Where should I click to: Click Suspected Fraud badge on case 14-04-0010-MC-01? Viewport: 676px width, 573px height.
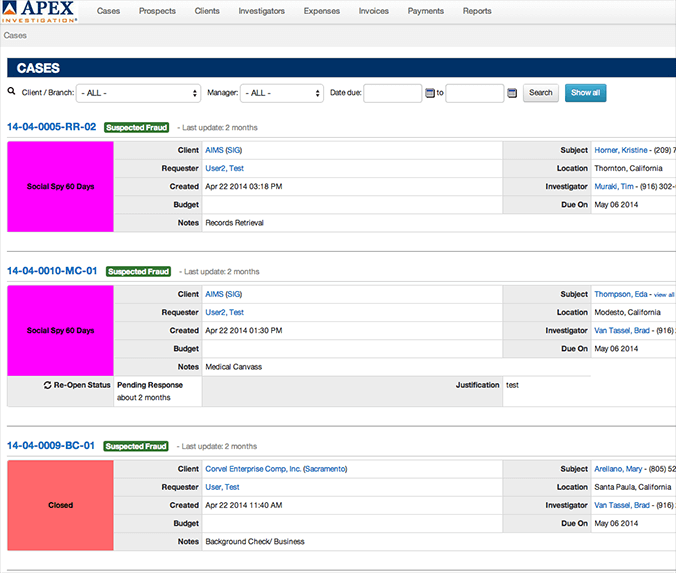(137, 271)
